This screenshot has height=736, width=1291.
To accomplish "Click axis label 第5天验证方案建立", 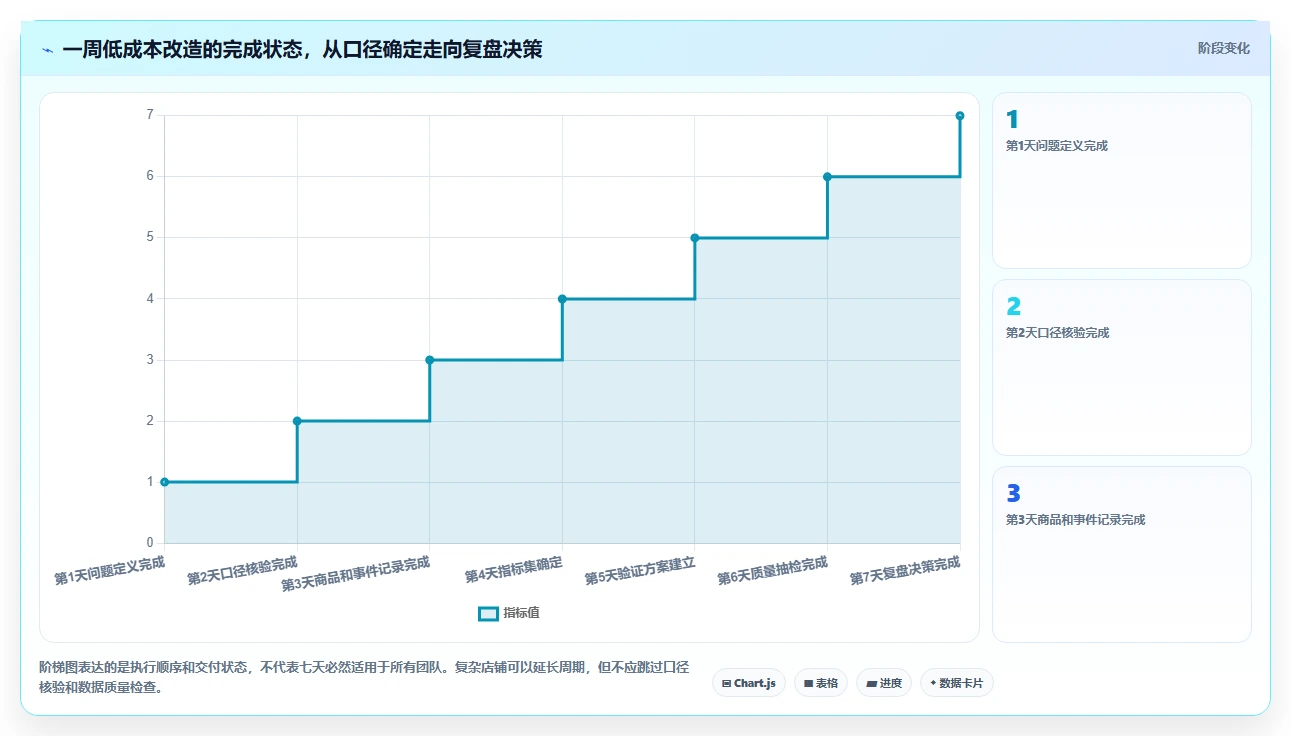I will [640, 571].
